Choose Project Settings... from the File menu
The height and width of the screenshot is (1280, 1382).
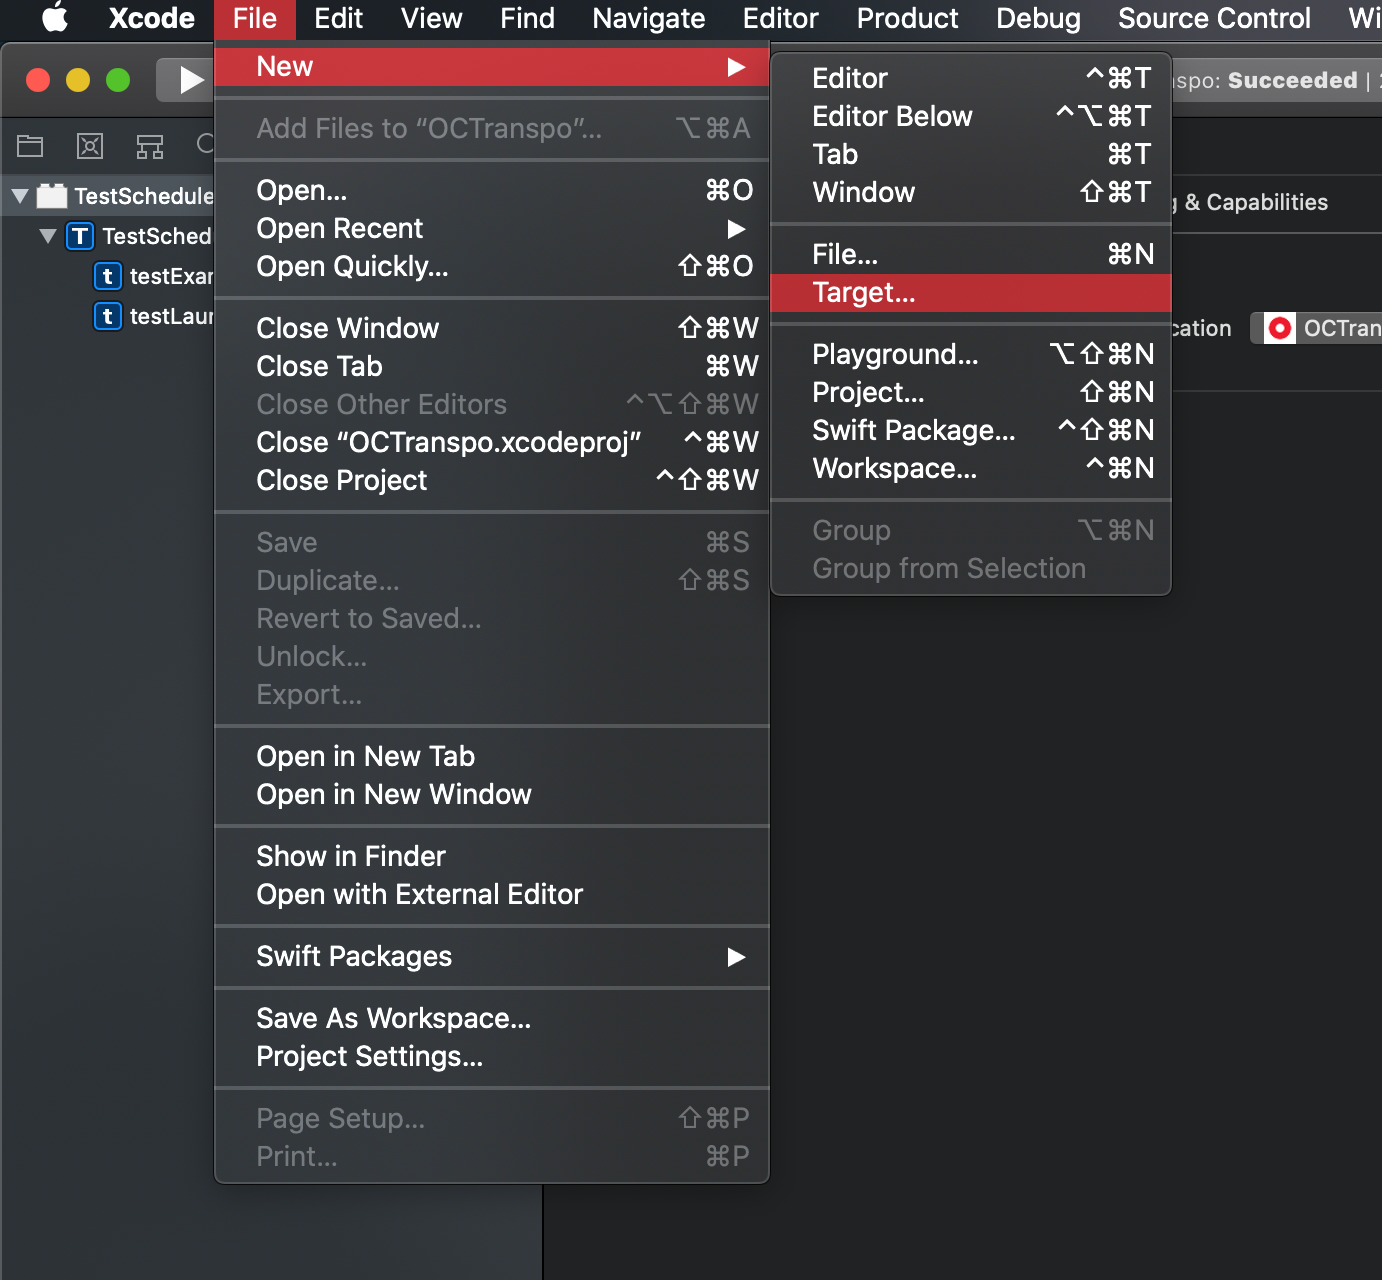(x=369, y=1056)
